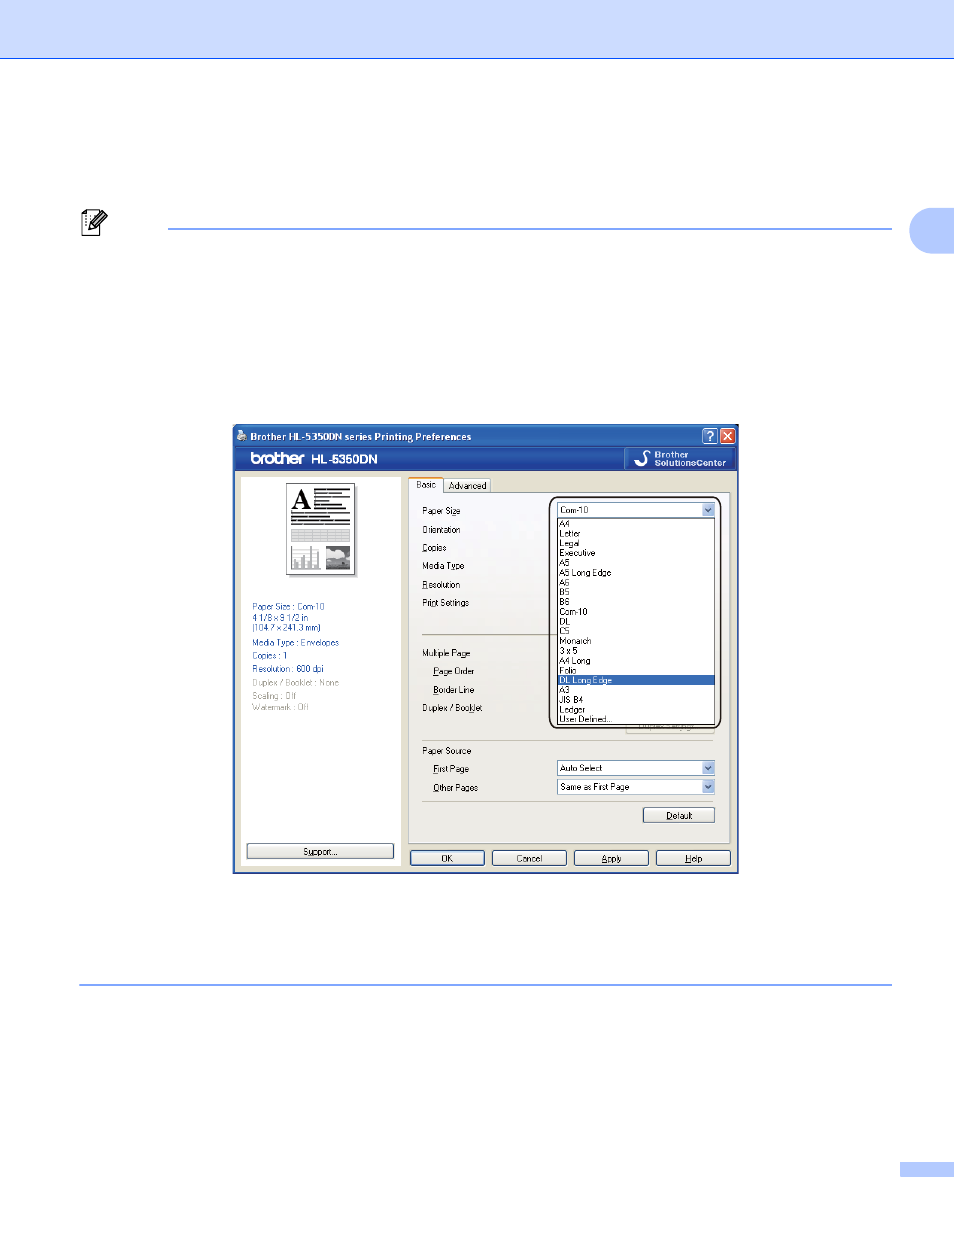Select Ledger paper size
The height and width of the screenshot is (1235, 954).
[x=636, y=710]
